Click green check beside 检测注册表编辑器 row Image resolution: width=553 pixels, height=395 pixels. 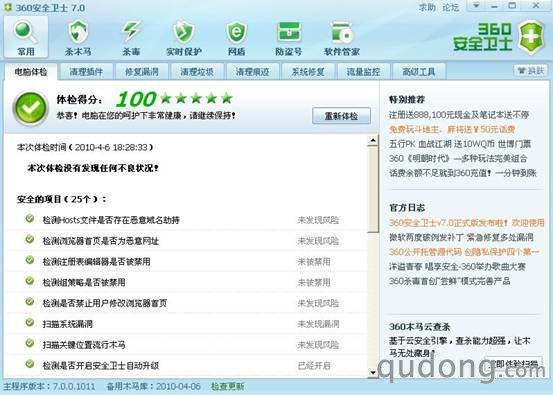[30, 260]
